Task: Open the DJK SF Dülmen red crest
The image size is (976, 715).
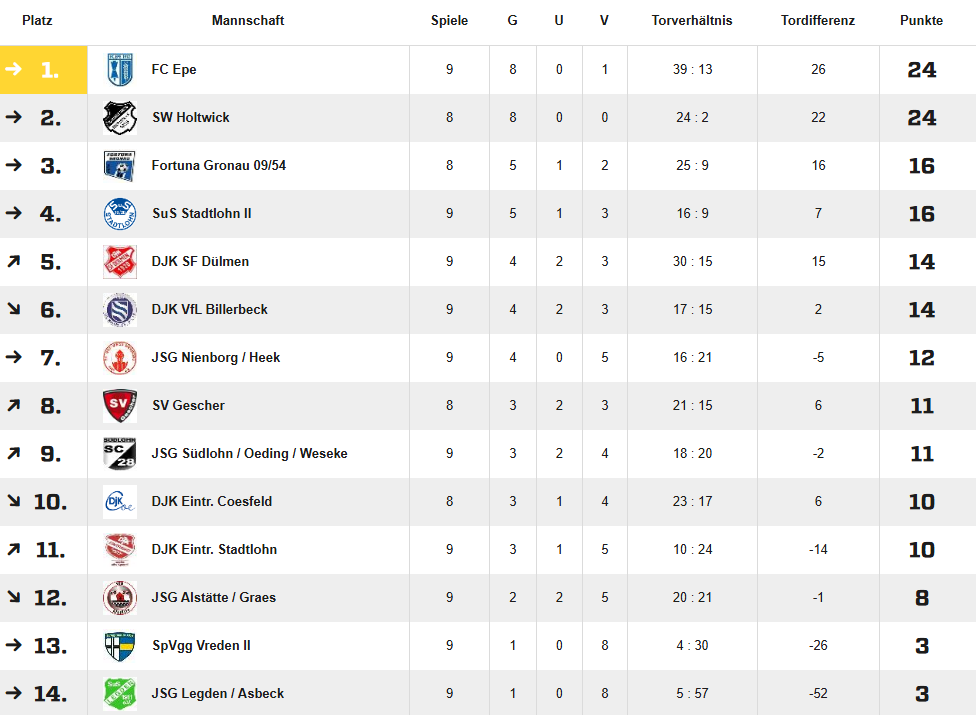Action: tap(120, 261)
